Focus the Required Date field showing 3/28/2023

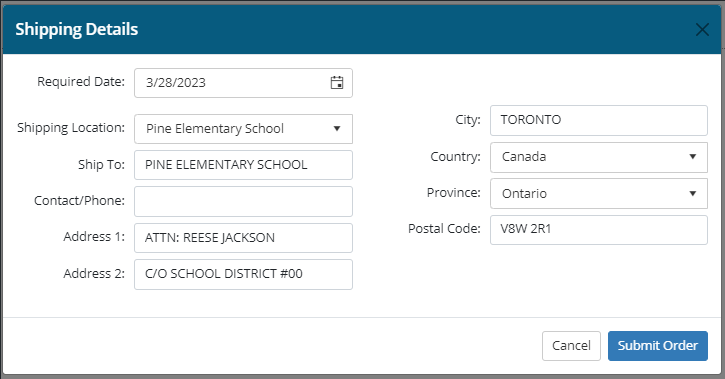point(243,83)
